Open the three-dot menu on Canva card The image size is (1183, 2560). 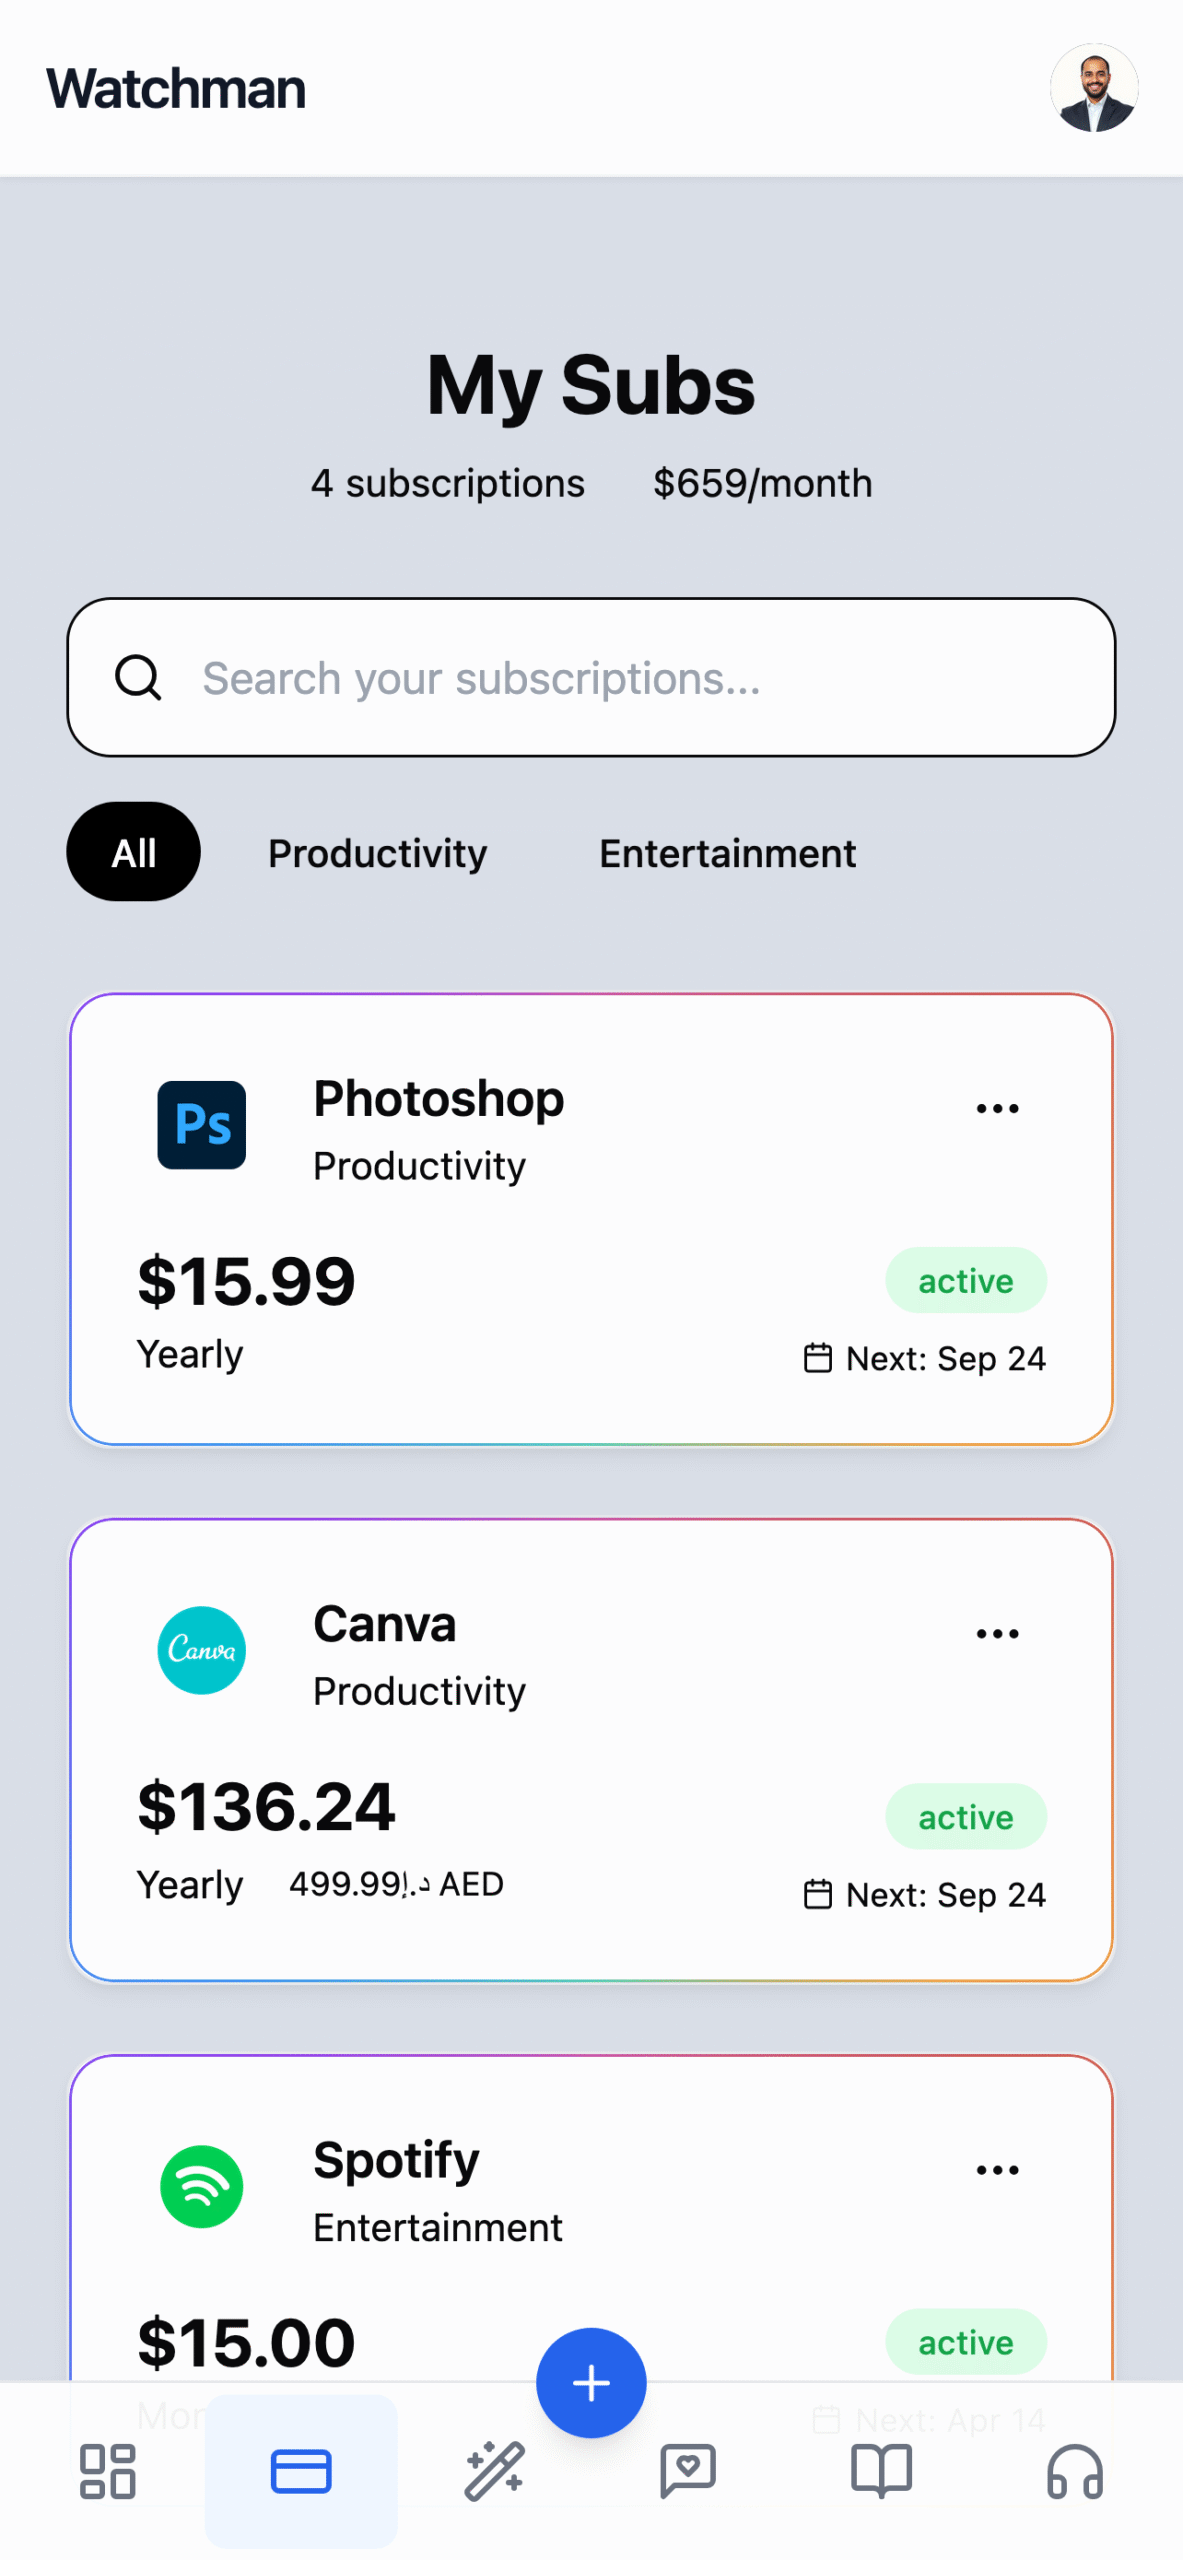tap(997, 1633)
